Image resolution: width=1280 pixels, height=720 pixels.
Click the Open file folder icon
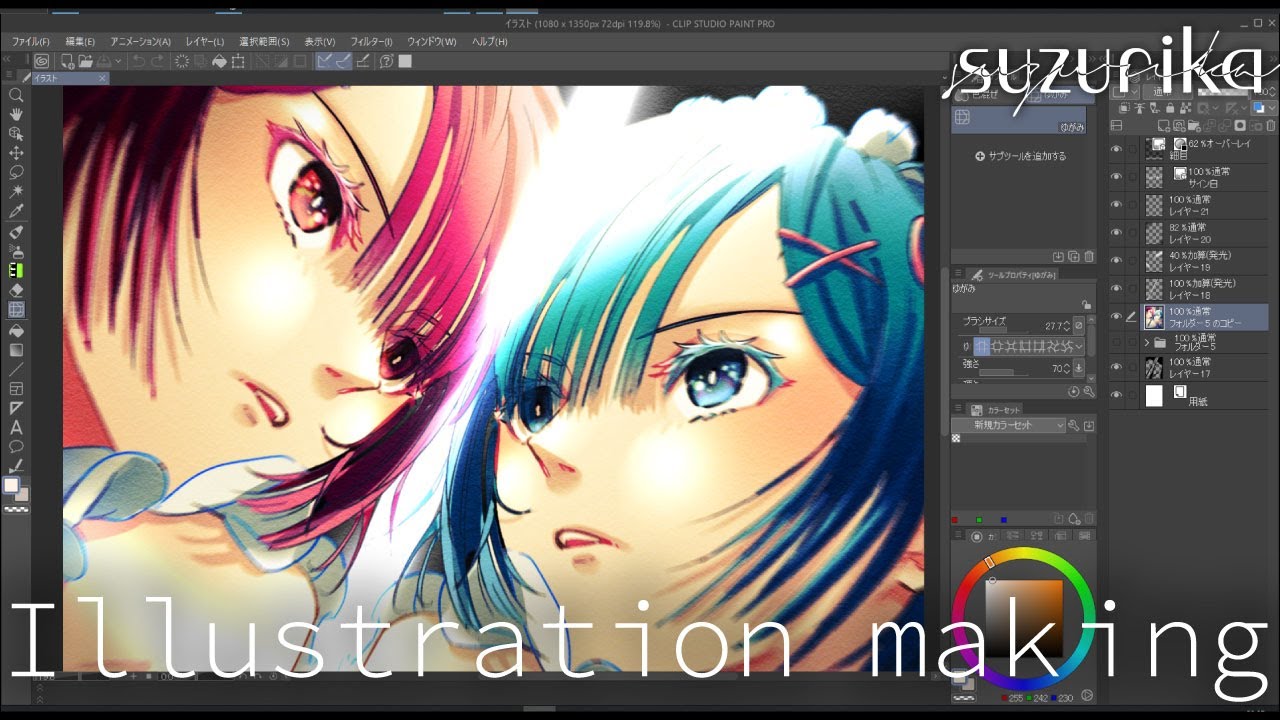(x=85, y=61)
